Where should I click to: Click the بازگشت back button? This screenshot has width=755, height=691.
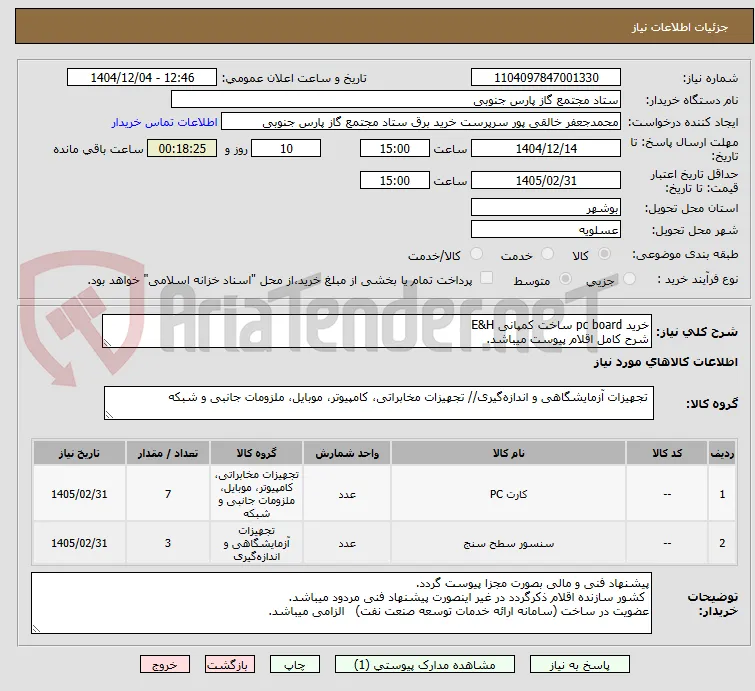(x=230, y=665)
